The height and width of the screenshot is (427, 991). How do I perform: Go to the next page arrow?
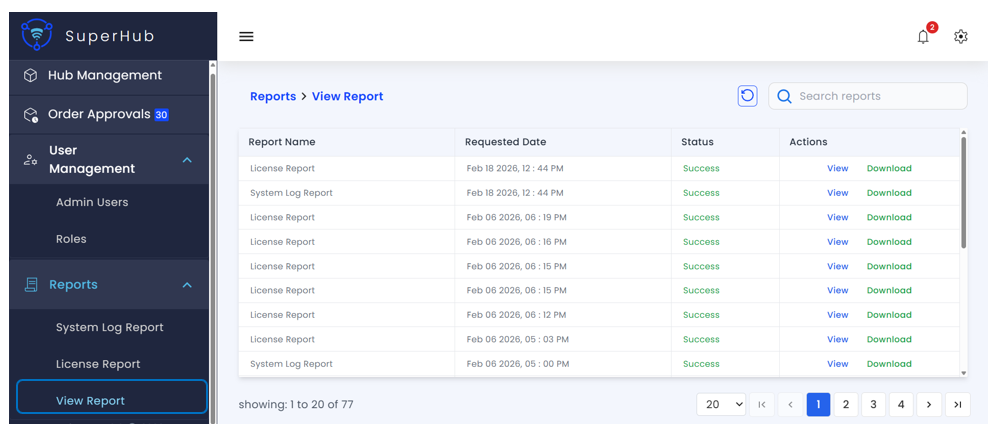coord(929,404)
